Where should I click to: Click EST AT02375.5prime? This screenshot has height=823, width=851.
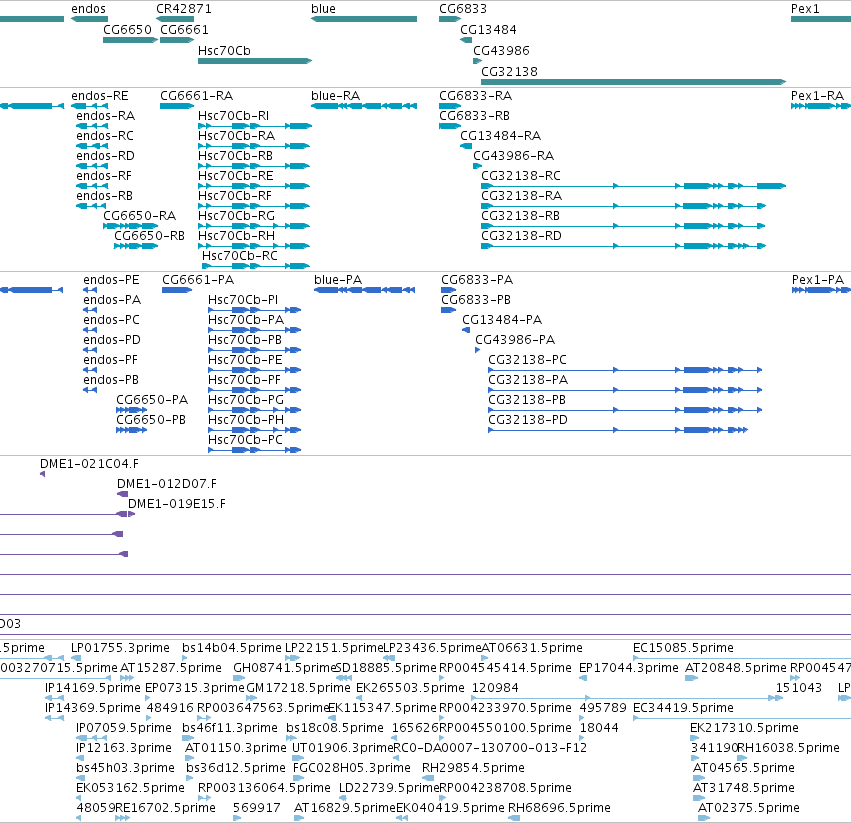coord(748,808)
